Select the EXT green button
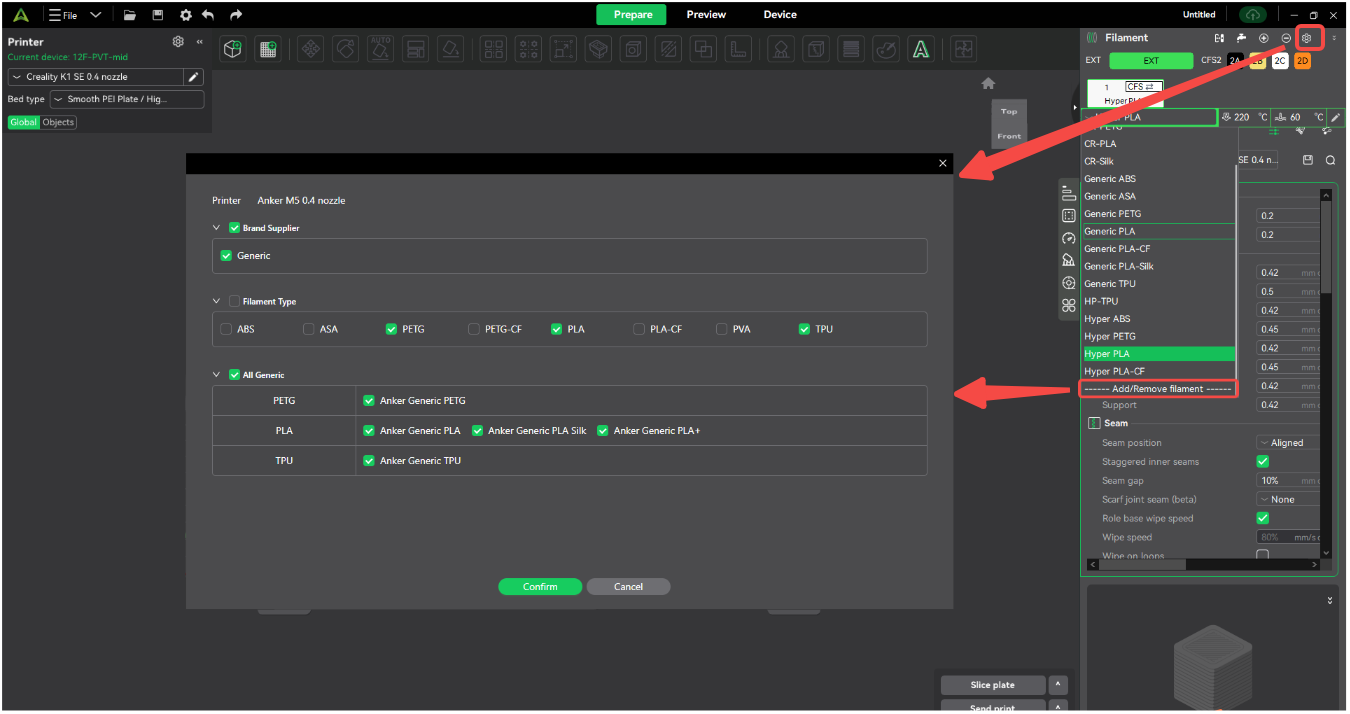The height and width of the screenshot is (714, 1350). [x=1151, y=61]
